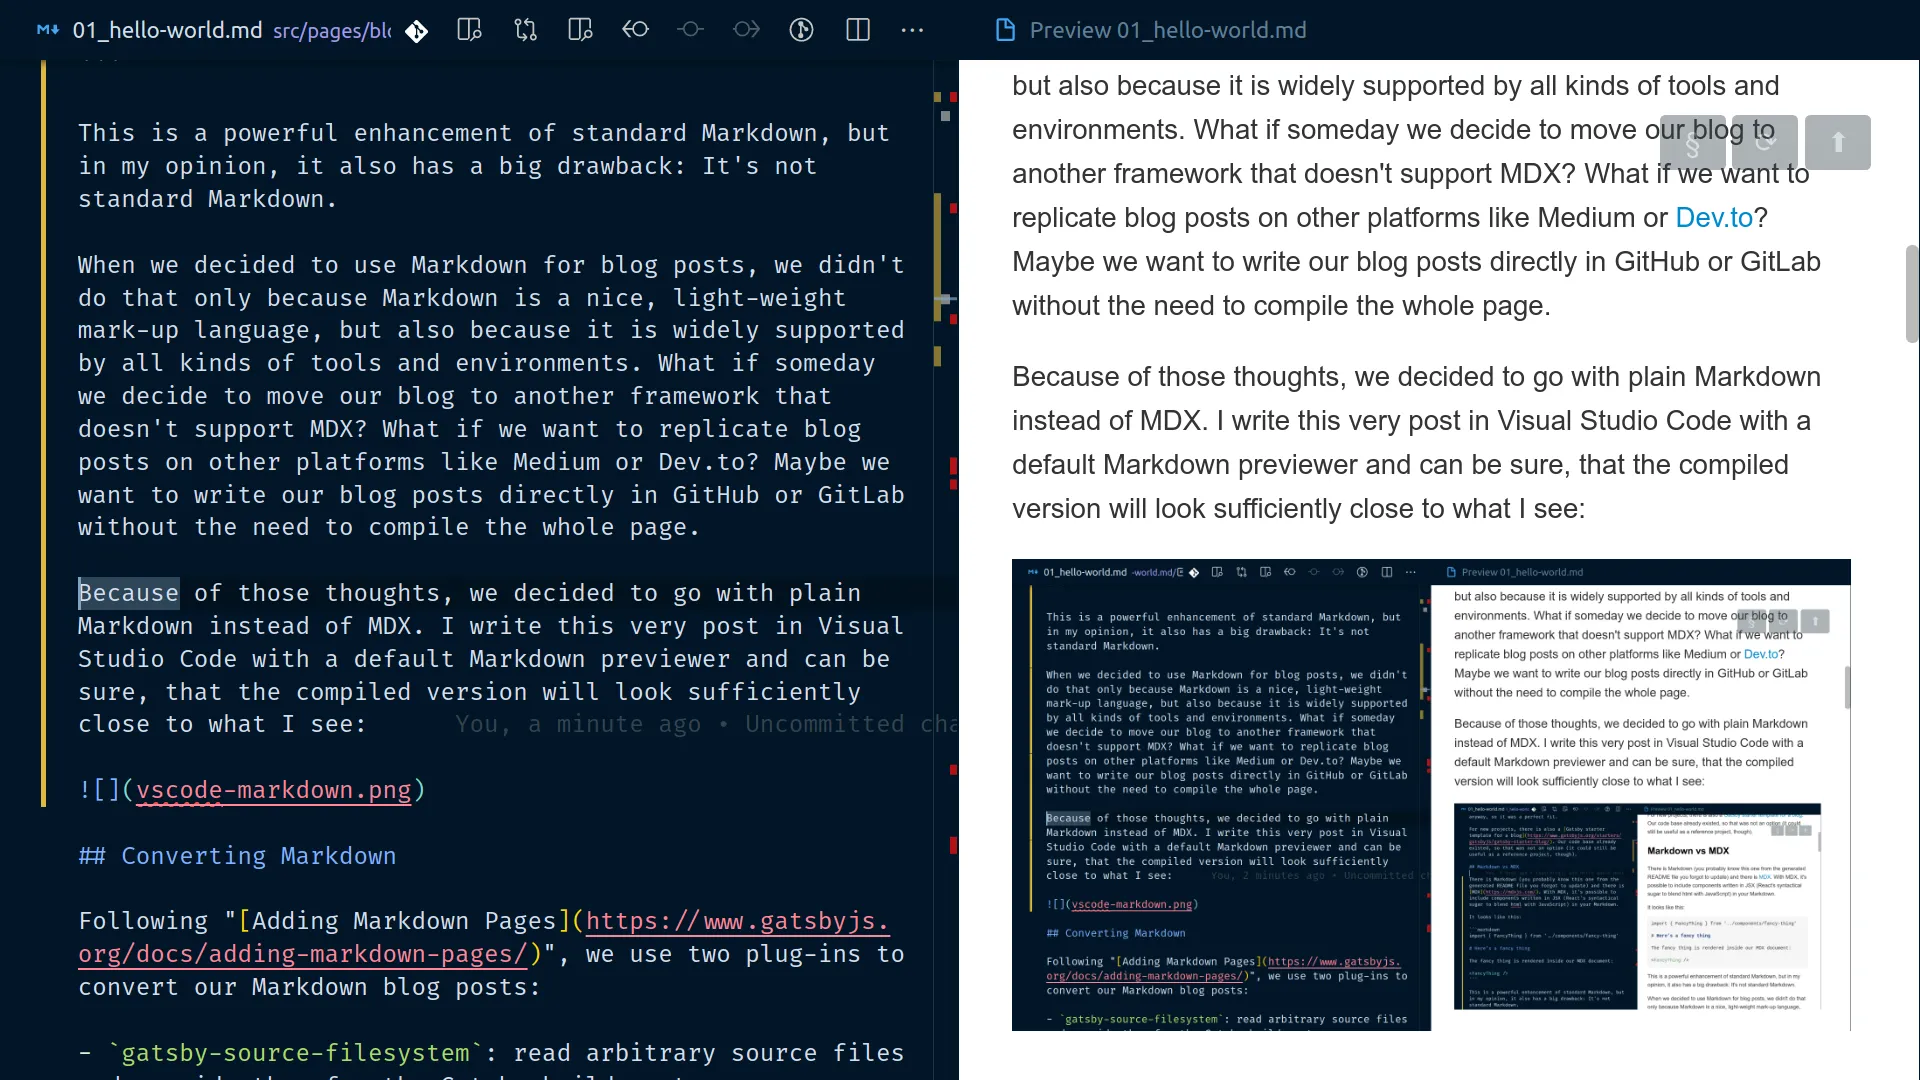Open the More Actions ellipsis menu
This screenshot has height=1080, width=1920.
(913, 30)
